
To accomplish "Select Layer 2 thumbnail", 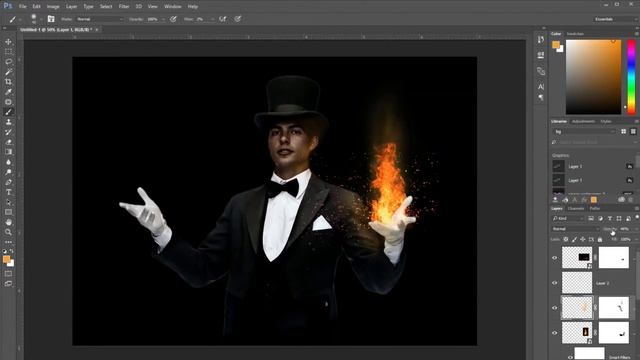I will (x=577, y=282).
